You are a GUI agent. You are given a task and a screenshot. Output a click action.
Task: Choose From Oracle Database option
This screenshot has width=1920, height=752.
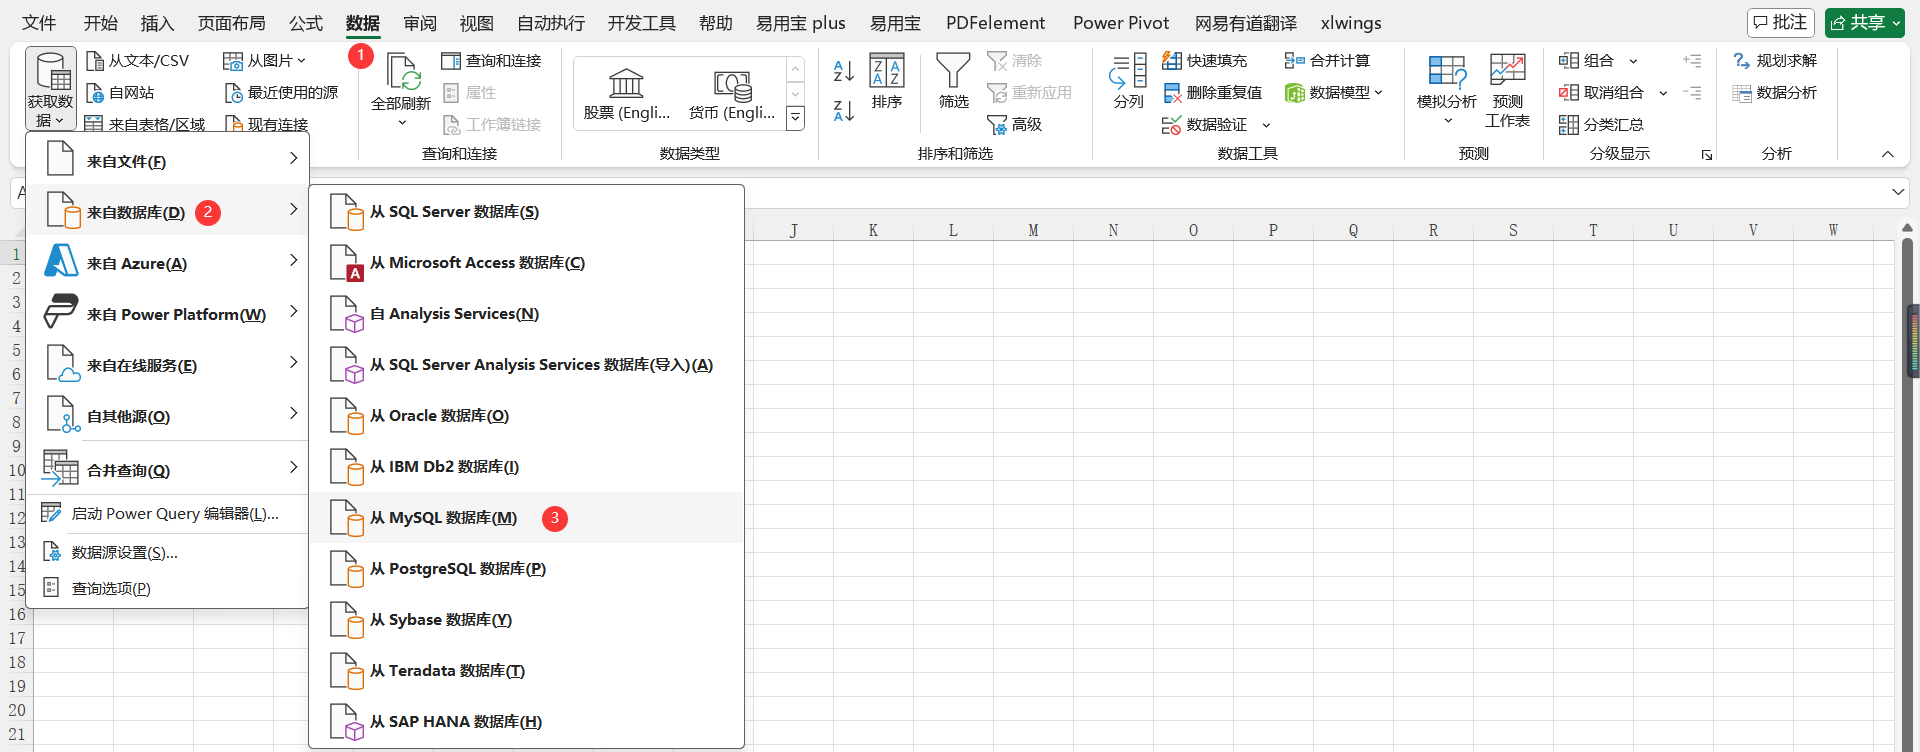(527, 415)
